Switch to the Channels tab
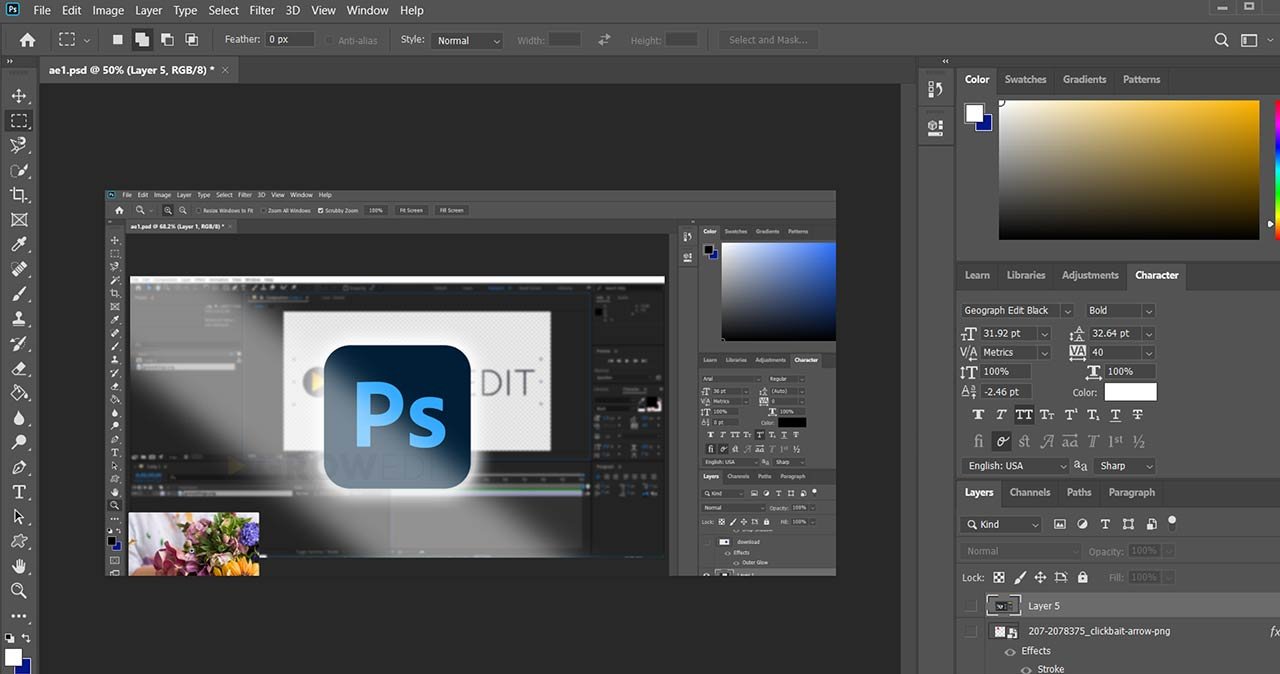Viewport: 1280px width, 674px height. (1030, 492)
